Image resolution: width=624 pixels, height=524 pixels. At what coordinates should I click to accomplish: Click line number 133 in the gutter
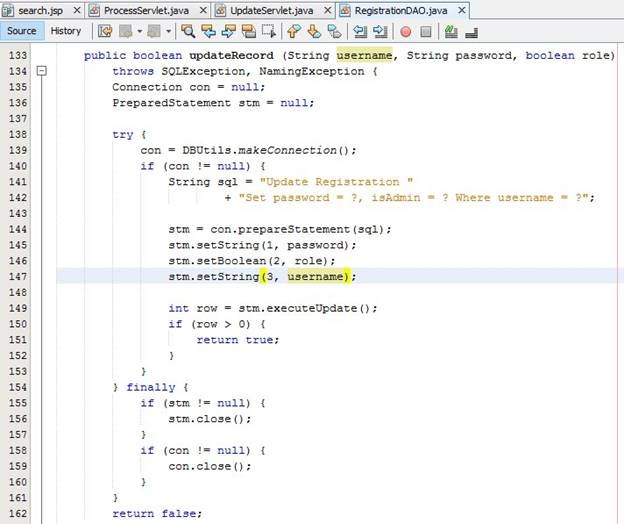18,55
